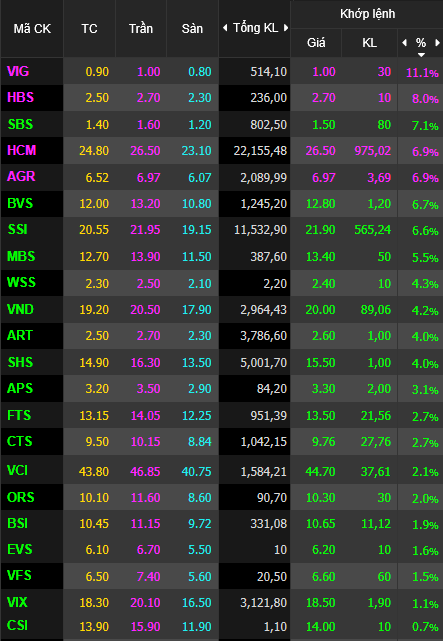
Task: Click right arrow beside % column header
Action: (437, 43)
